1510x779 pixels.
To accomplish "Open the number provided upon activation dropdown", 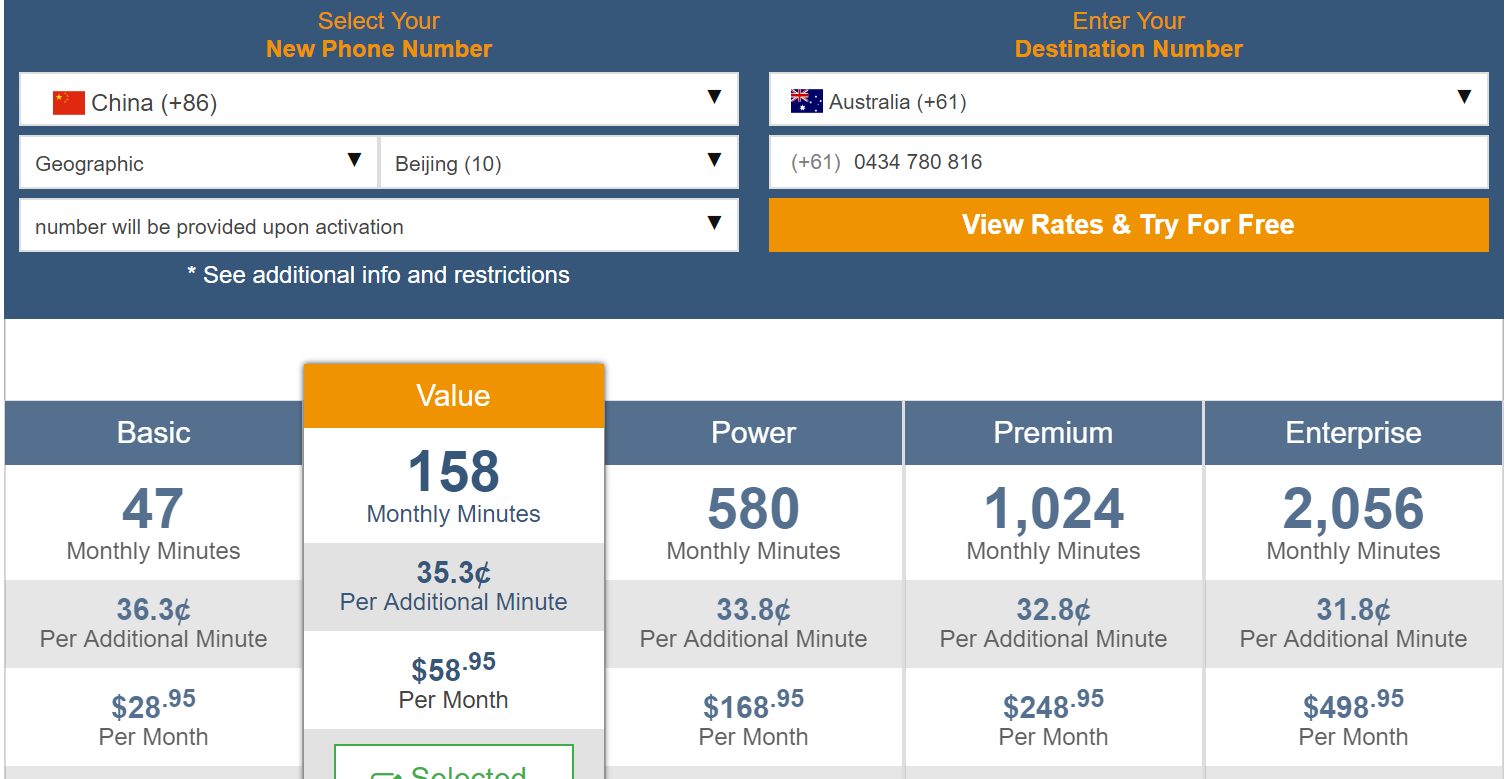I will 379,225.
